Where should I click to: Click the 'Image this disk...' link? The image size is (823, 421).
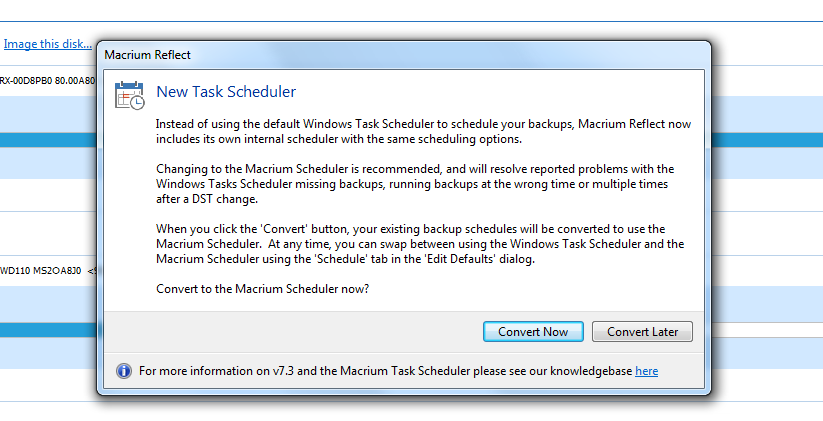[x=47, y=44]
